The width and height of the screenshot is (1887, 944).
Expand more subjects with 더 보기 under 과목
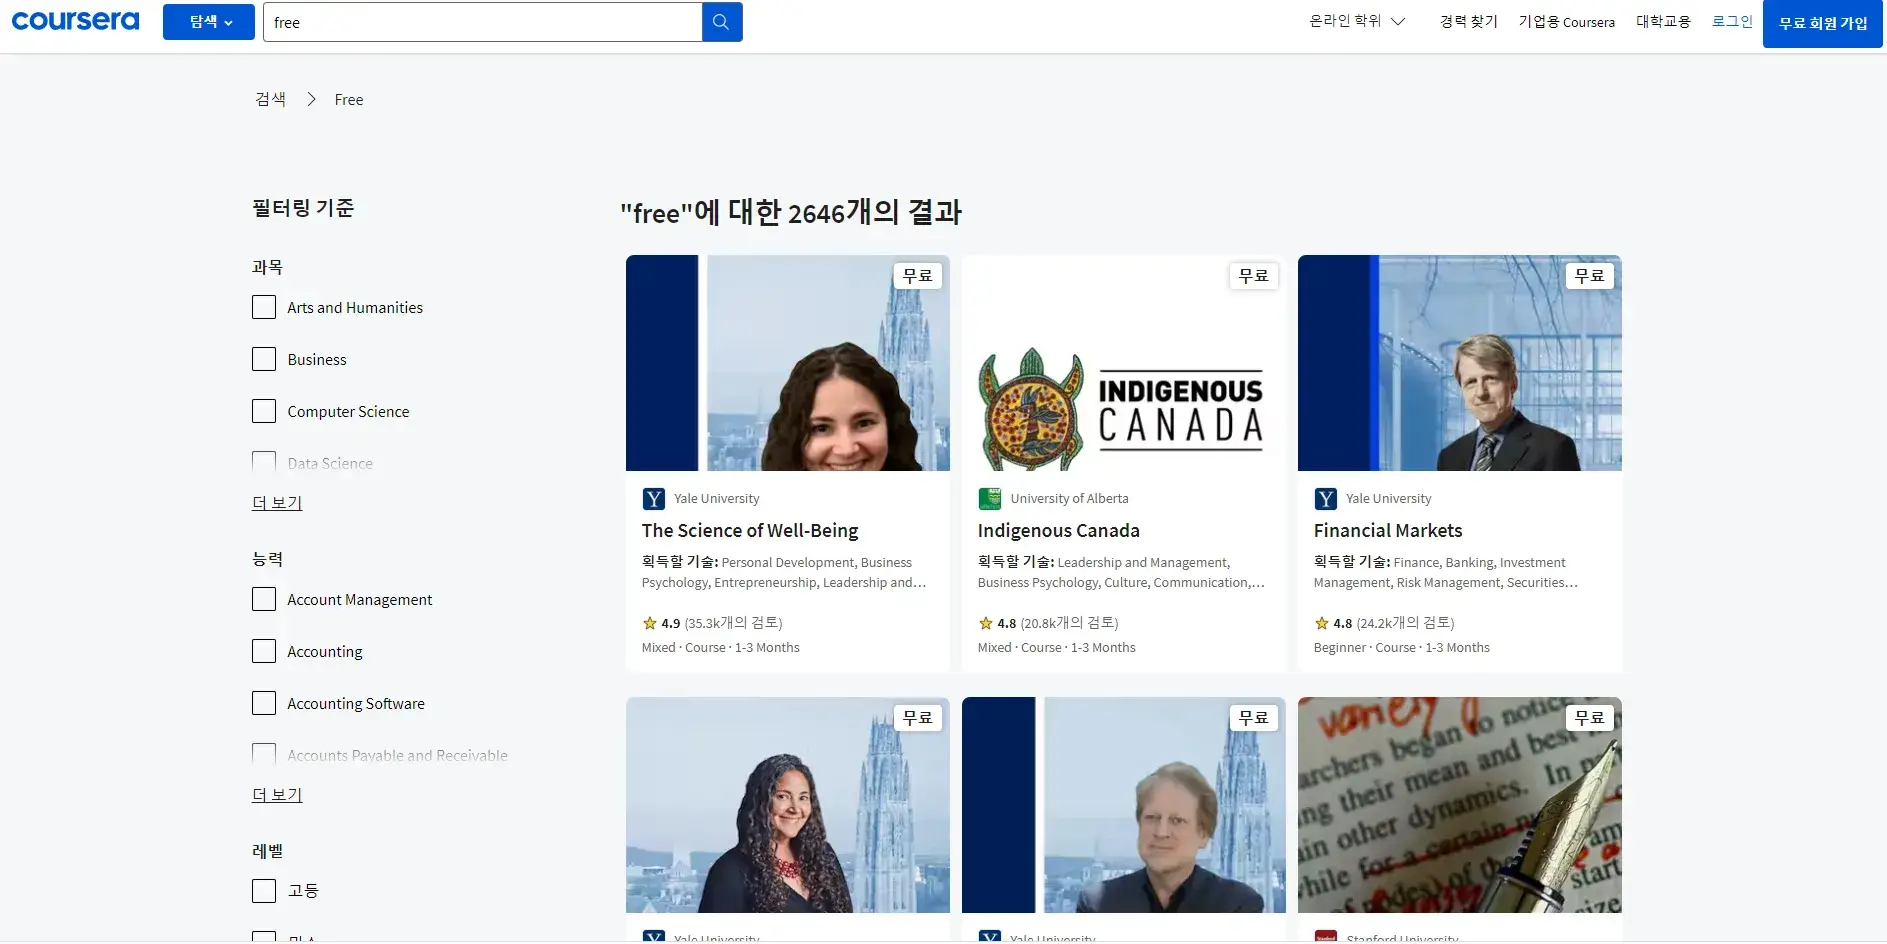pos(277,503)
